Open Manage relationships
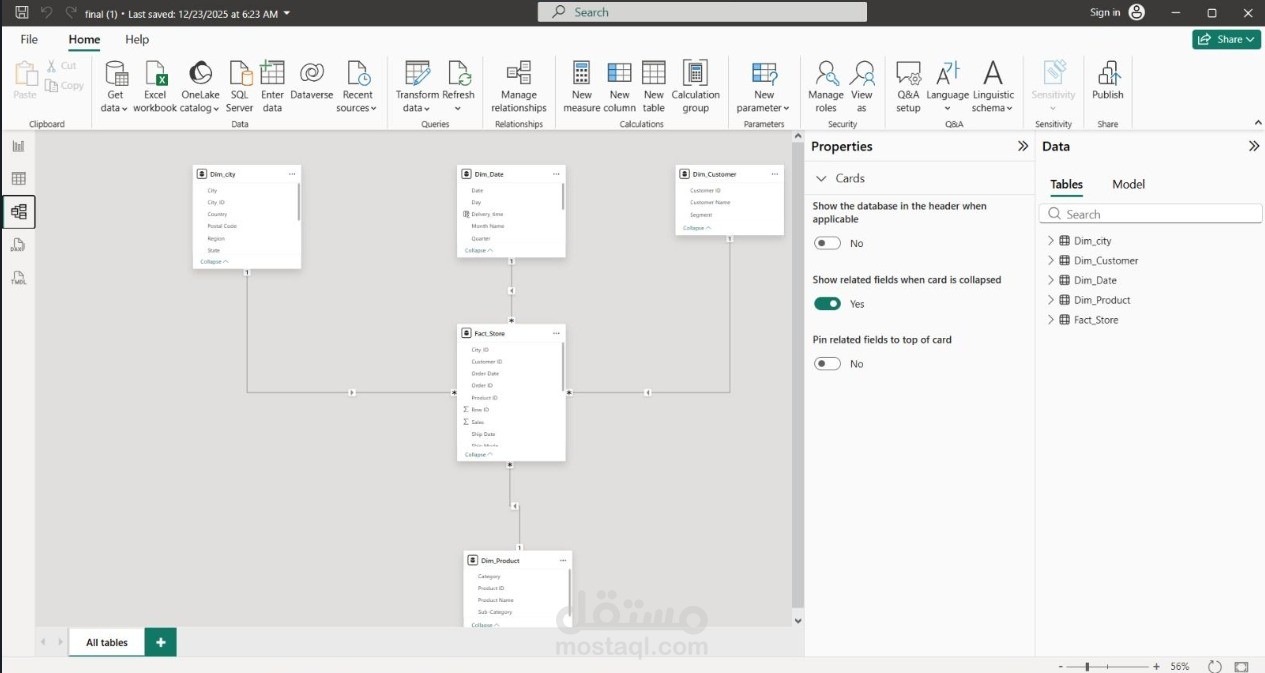This screenshot has width=1265, height=673. 519,87
